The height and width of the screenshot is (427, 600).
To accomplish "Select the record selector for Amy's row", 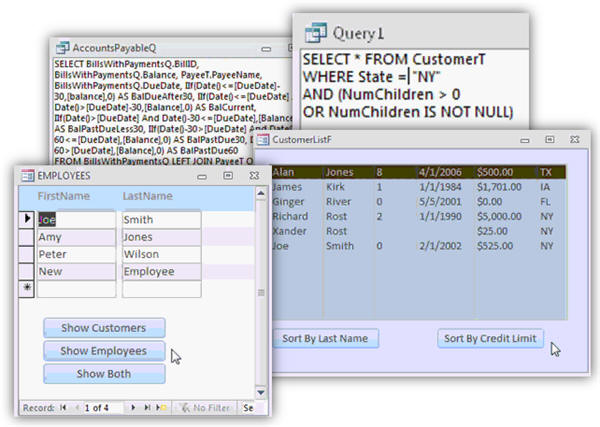I will click(x=28, y=237).
